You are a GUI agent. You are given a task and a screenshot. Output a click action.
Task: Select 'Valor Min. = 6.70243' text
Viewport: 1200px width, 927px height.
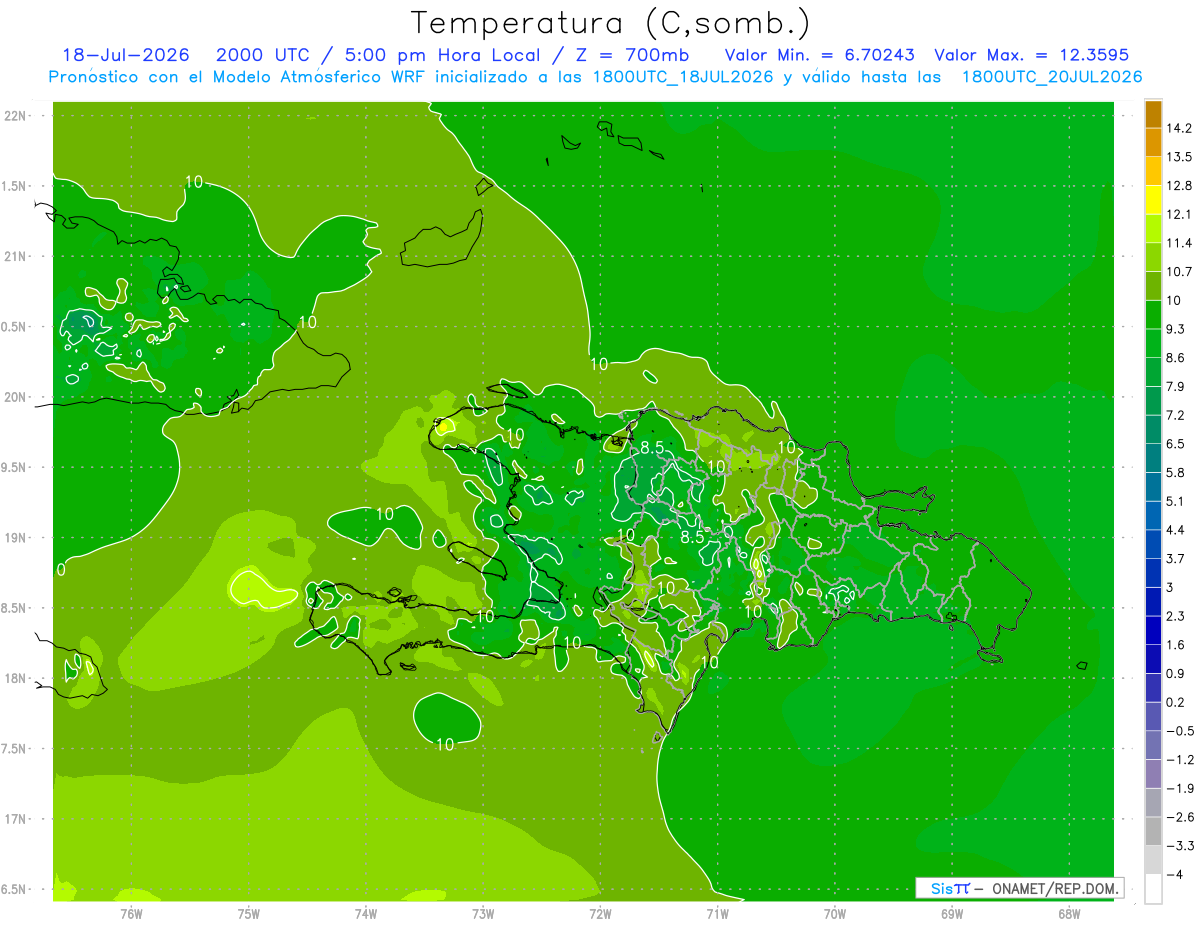pyautogui.click(x=818, y=55)
